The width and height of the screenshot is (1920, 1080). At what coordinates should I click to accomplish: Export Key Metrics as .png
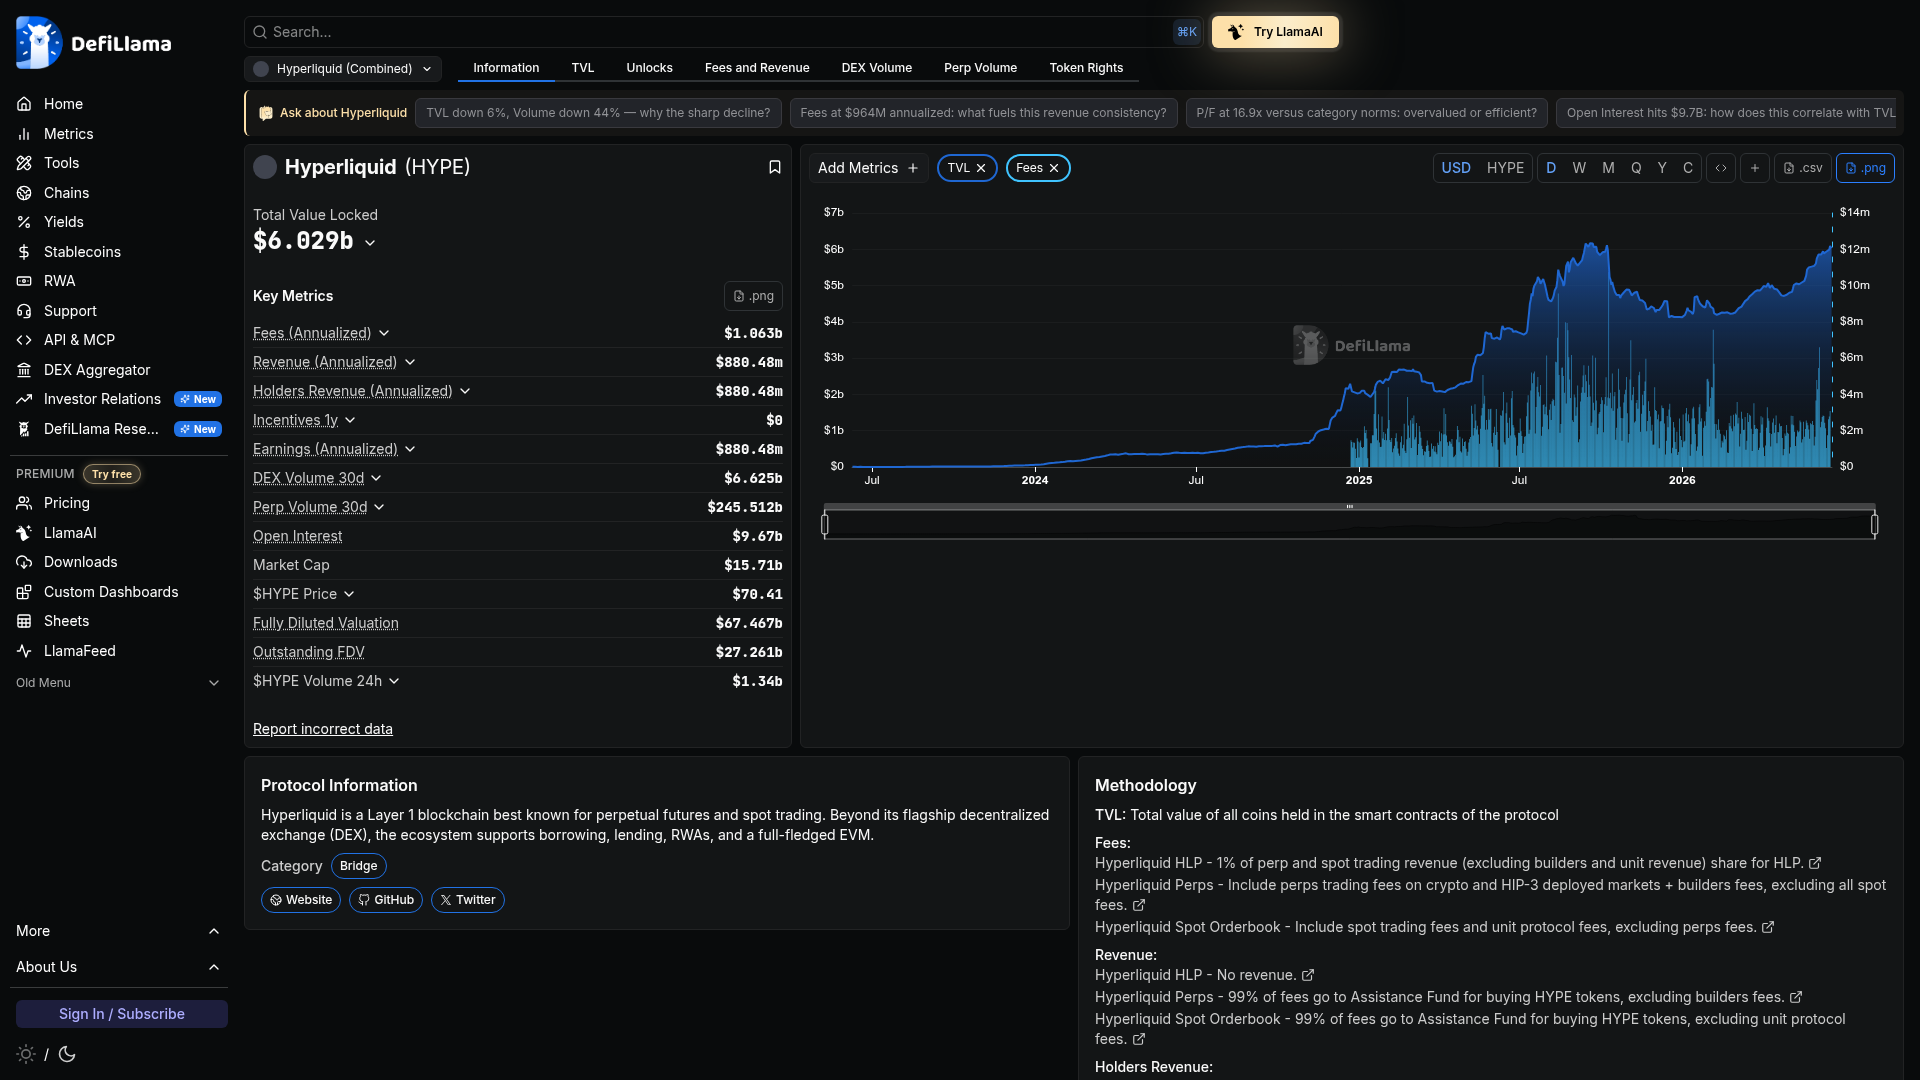click(753, 296)
